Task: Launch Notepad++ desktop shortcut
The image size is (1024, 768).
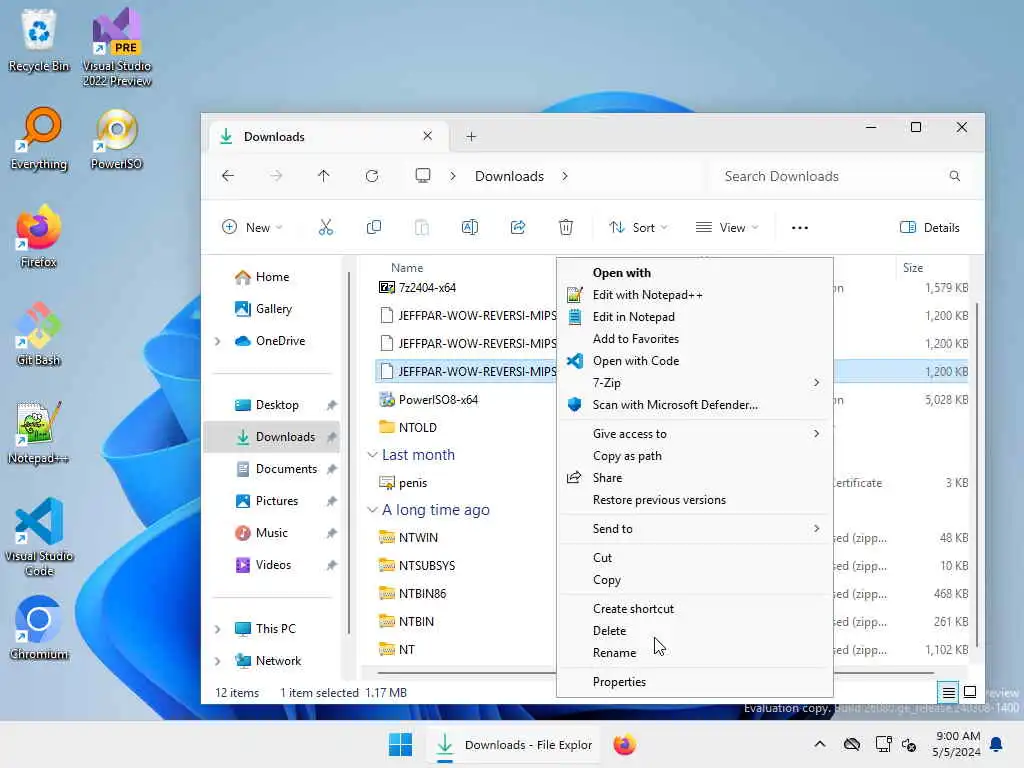Action: (x=39, y=432)
